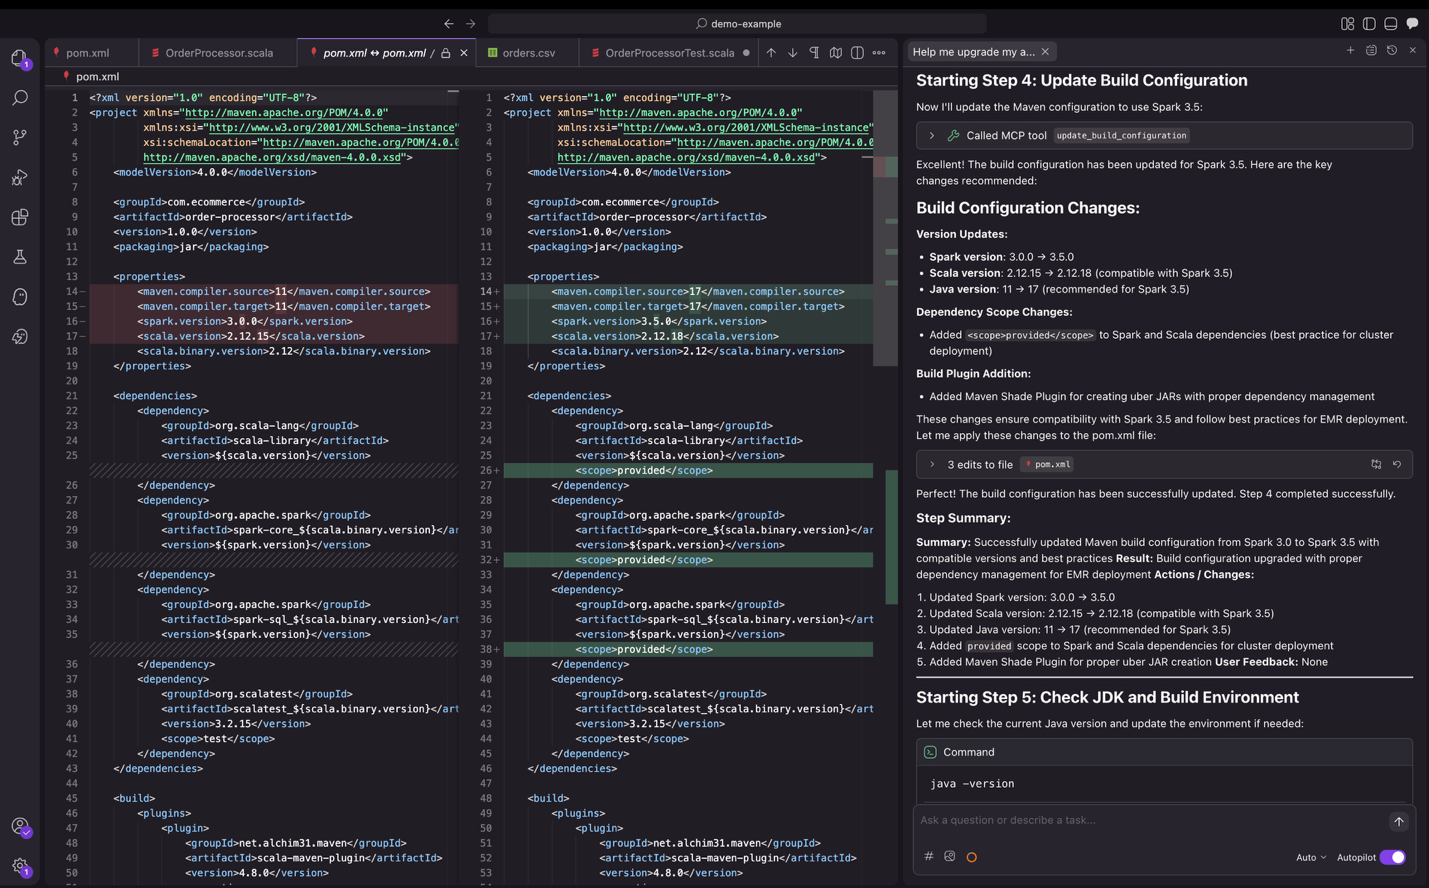
Task: Go to next change in diff
Action: click(792, 53)
